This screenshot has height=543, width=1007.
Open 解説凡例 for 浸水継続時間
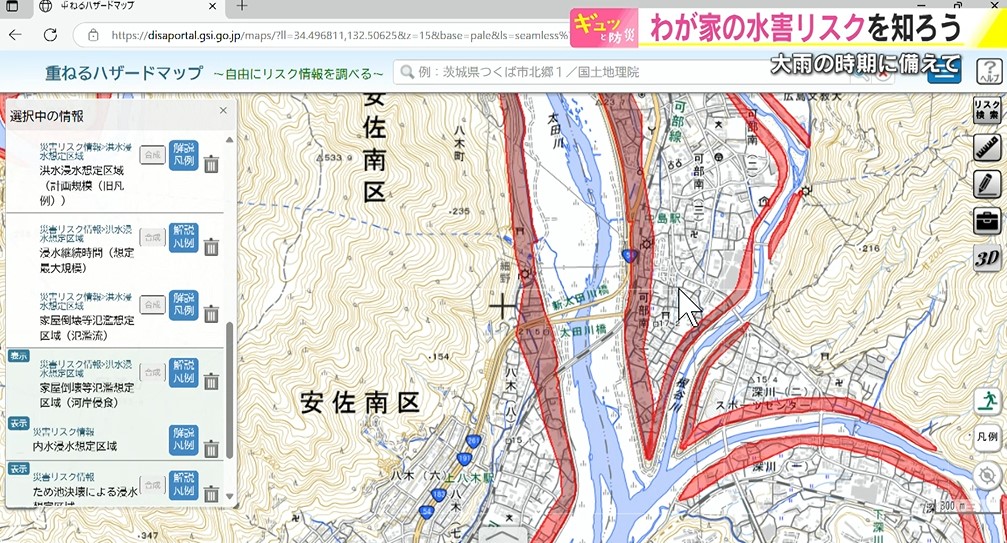[x=184, y=237]
